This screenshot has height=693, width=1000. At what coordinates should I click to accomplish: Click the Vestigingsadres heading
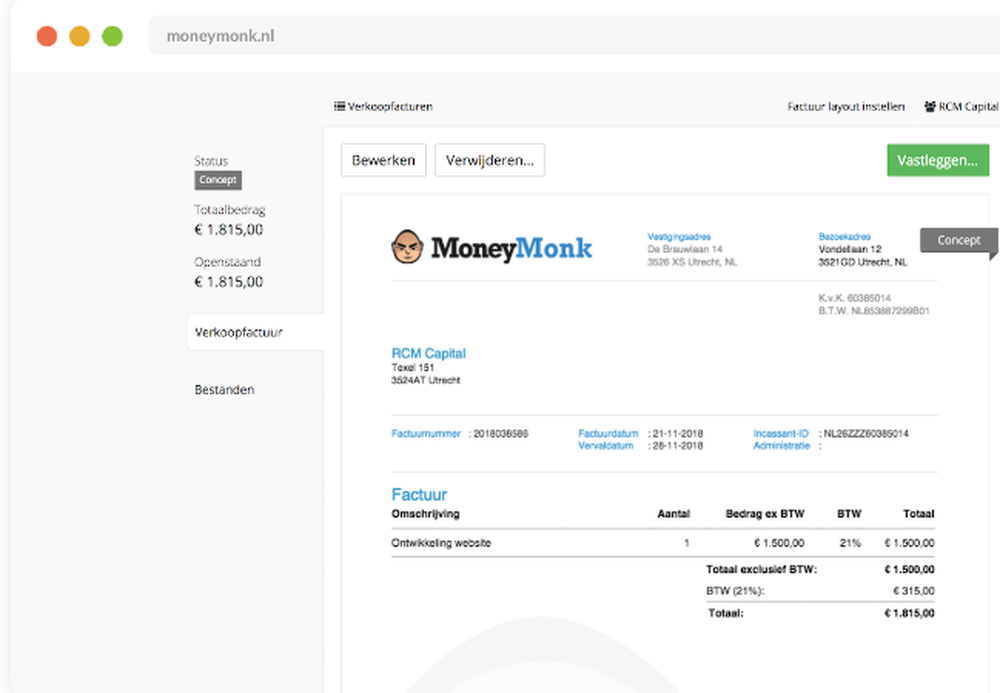tap(679, 237)
